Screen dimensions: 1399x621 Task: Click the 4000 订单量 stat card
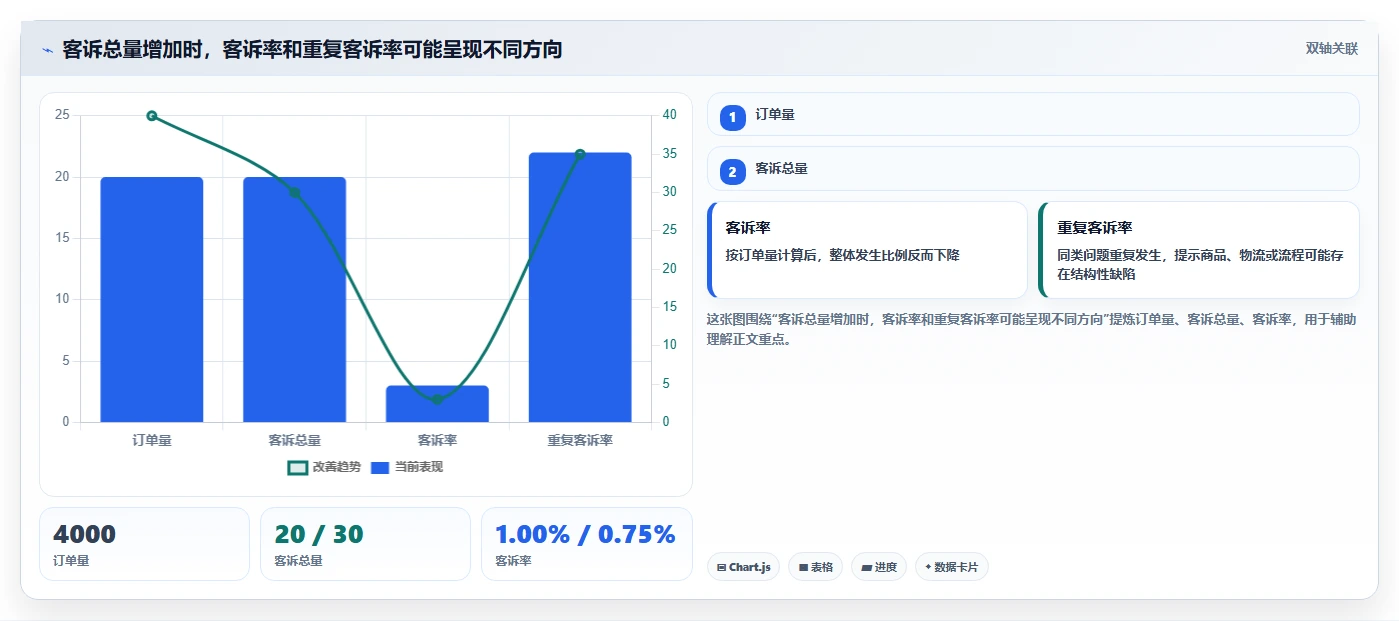click(x=144, y=544)
